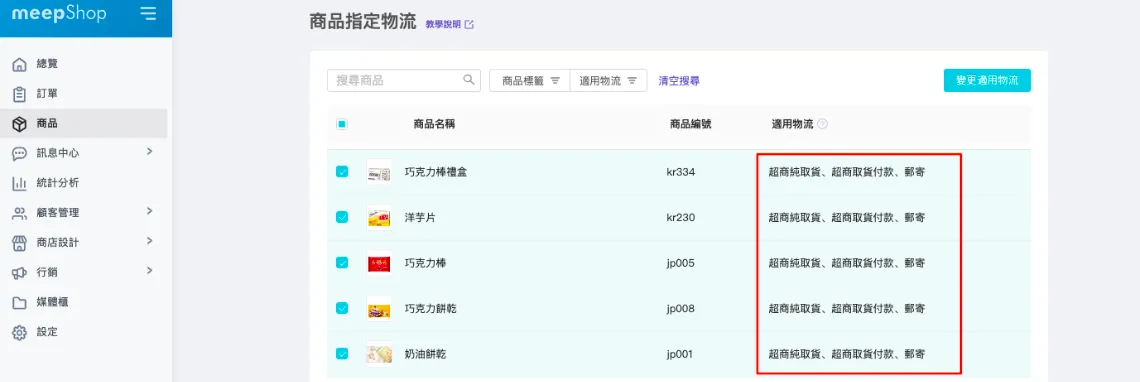The width and height of the screenshot is (1140, 382).
Task: Click the 訂單 clipboard icon
Action: [20, 94]
